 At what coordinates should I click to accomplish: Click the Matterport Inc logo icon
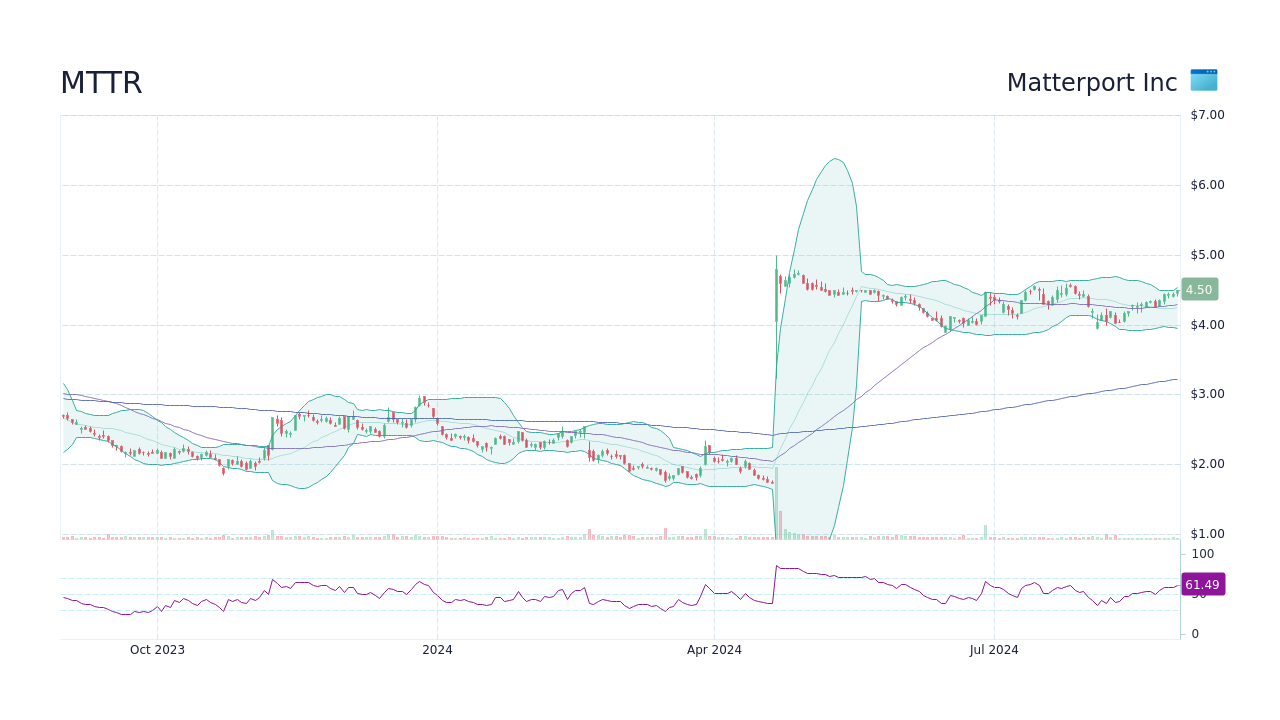tap(1204, 81)
